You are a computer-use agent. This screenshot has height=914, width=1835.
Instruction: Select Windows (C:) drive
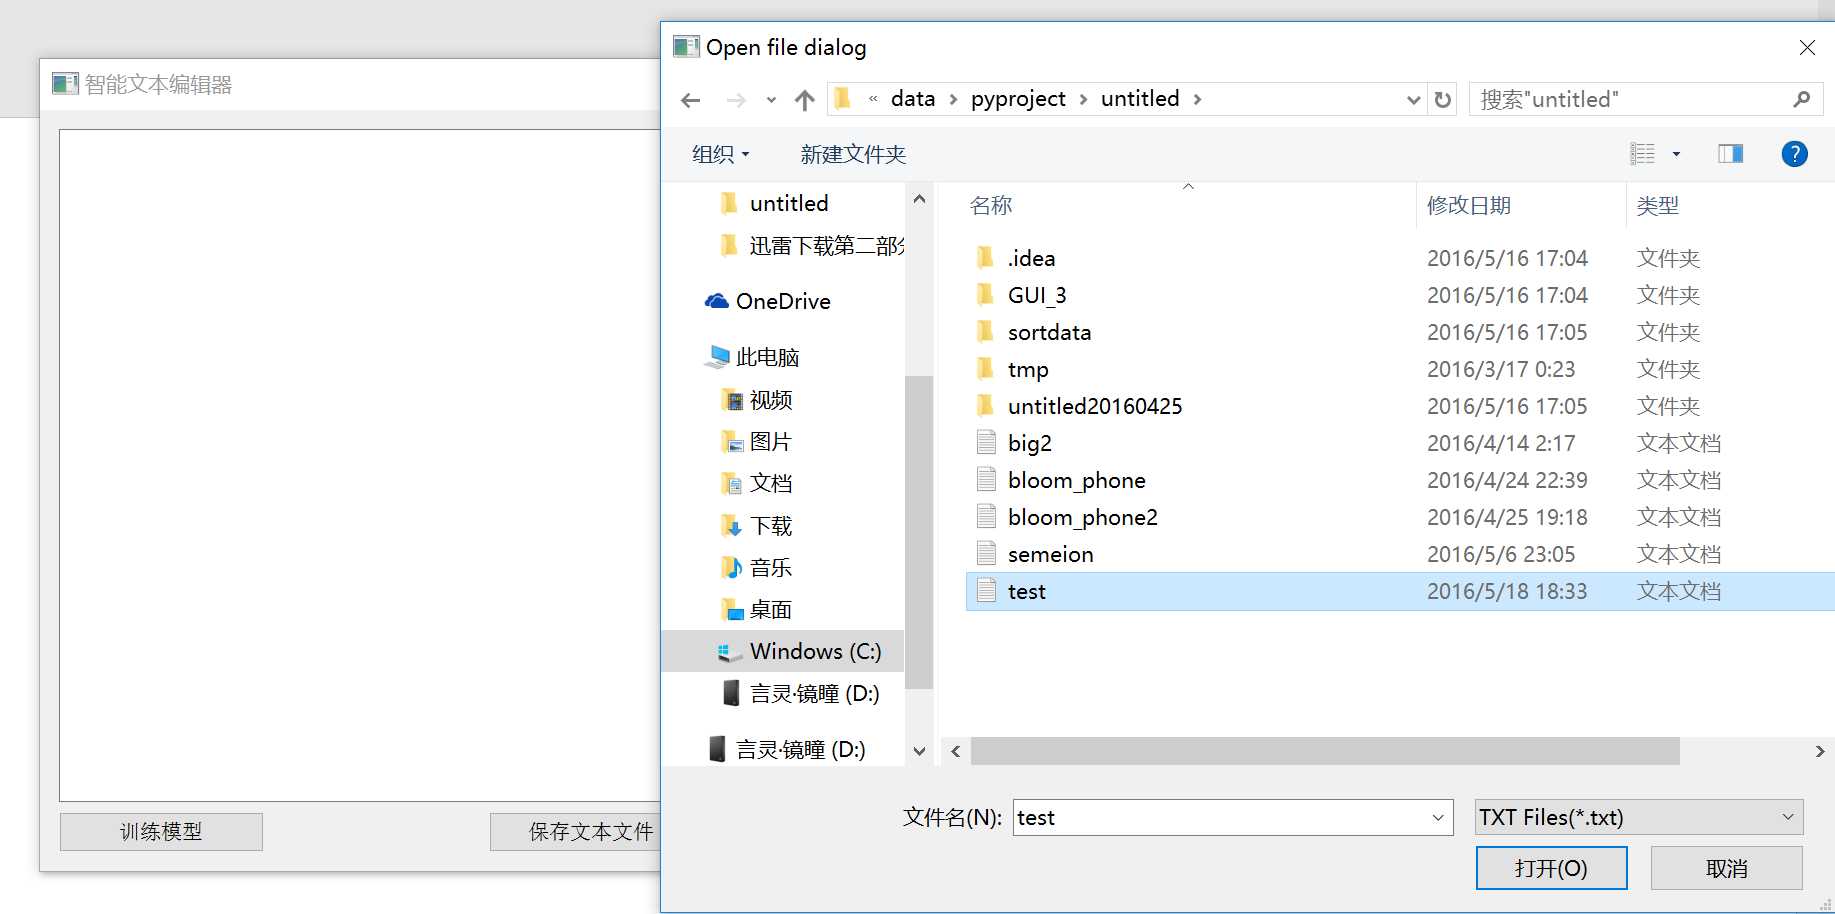tap(783, 651)
